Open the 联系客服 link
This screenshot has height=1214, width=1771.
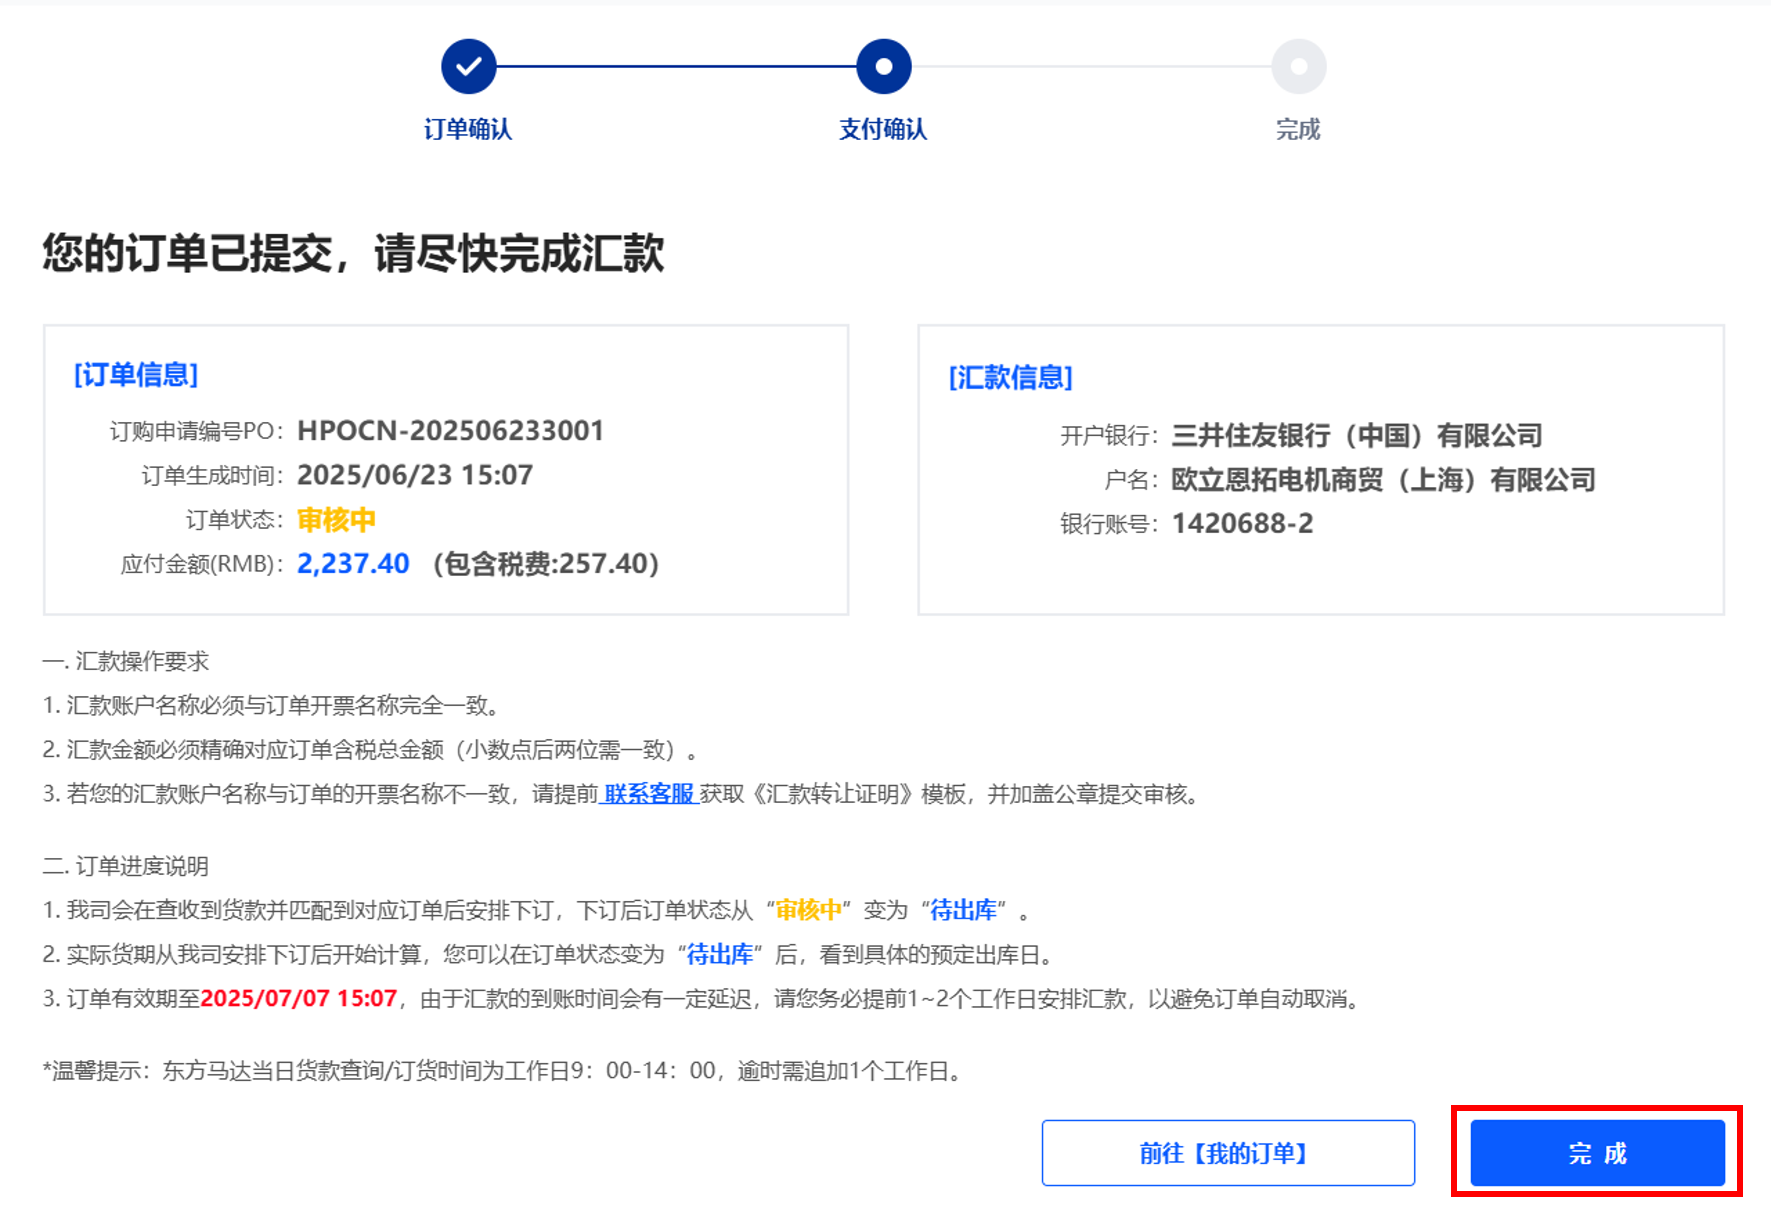[x=648, y=794]
